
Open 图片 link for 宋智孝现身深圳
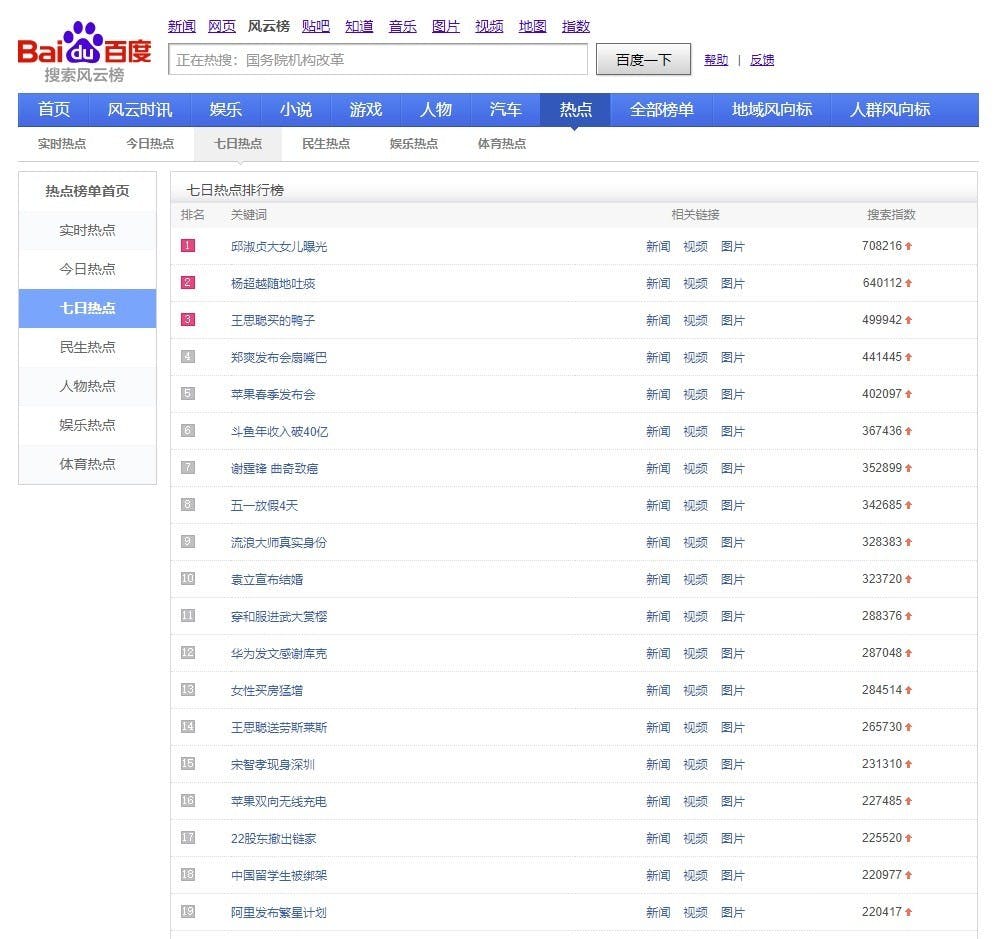[x=733, y=765]
